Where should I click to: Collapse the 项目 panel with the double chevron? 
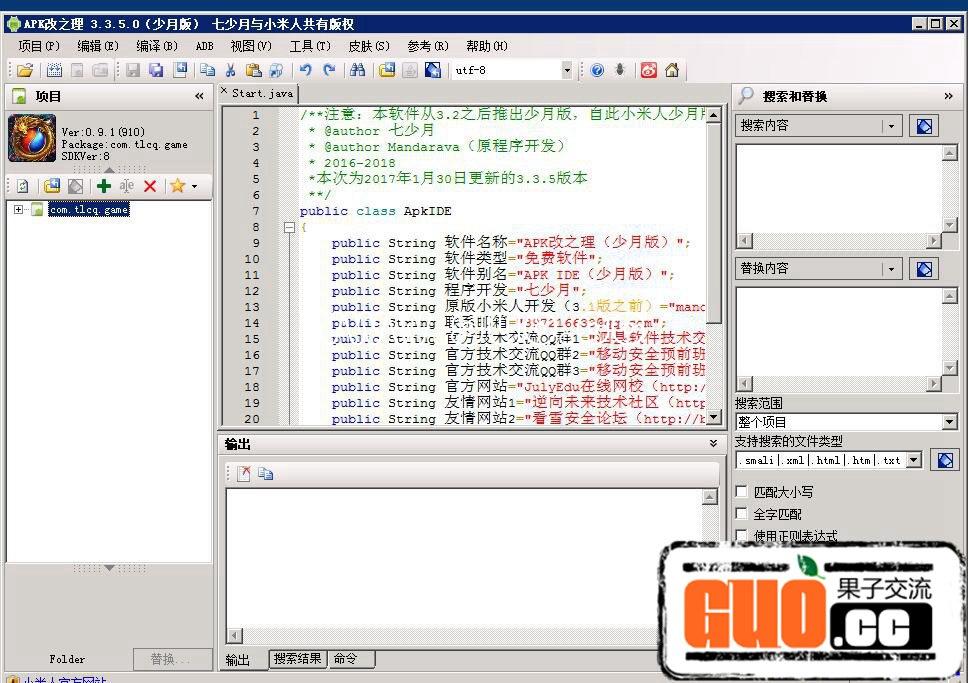[x=199, y=96]
